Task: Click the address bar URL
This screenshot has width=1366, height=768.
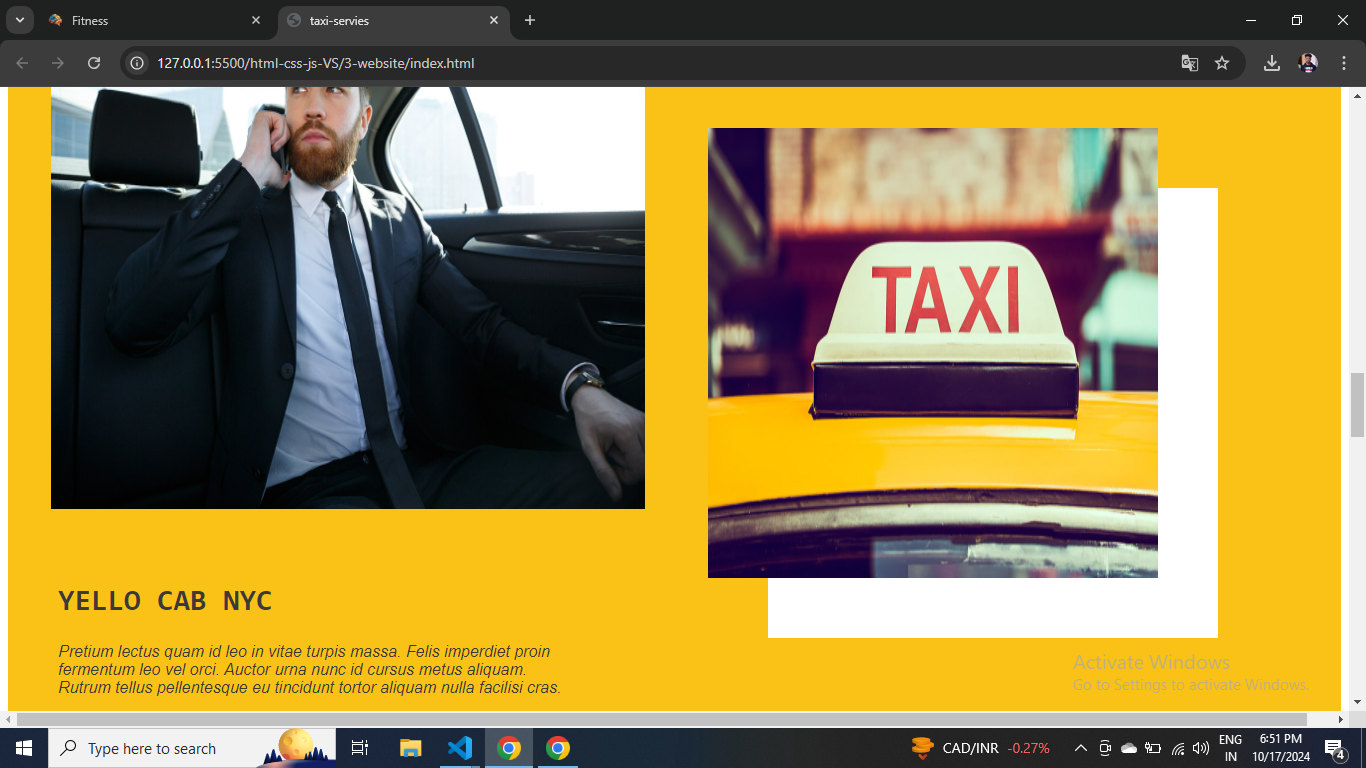Action: click(315, 63)
